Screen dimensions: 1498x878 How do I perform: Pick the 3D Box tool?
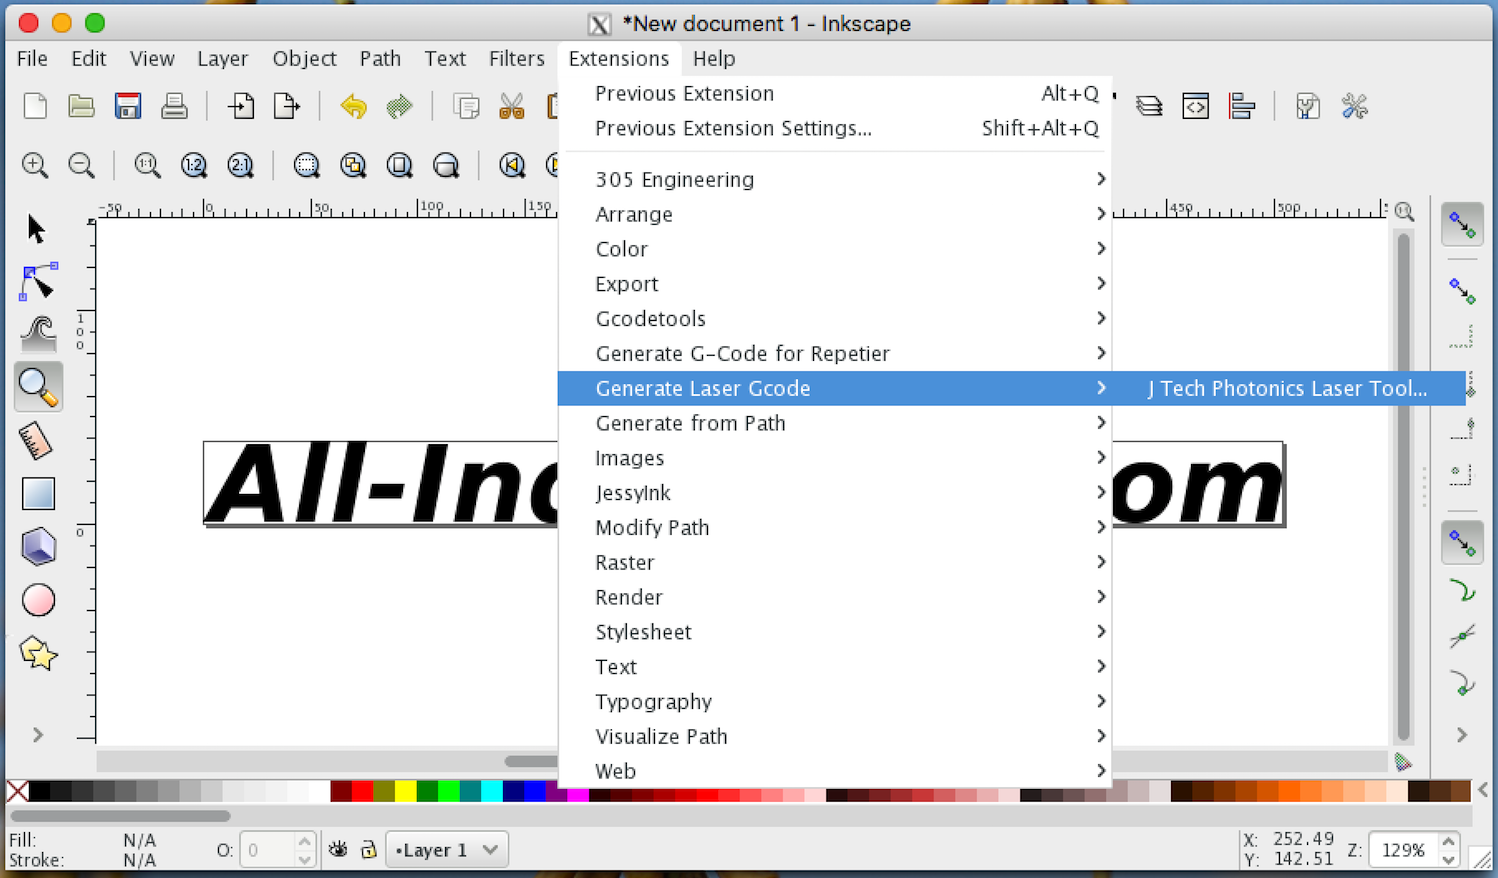(38, 547)
